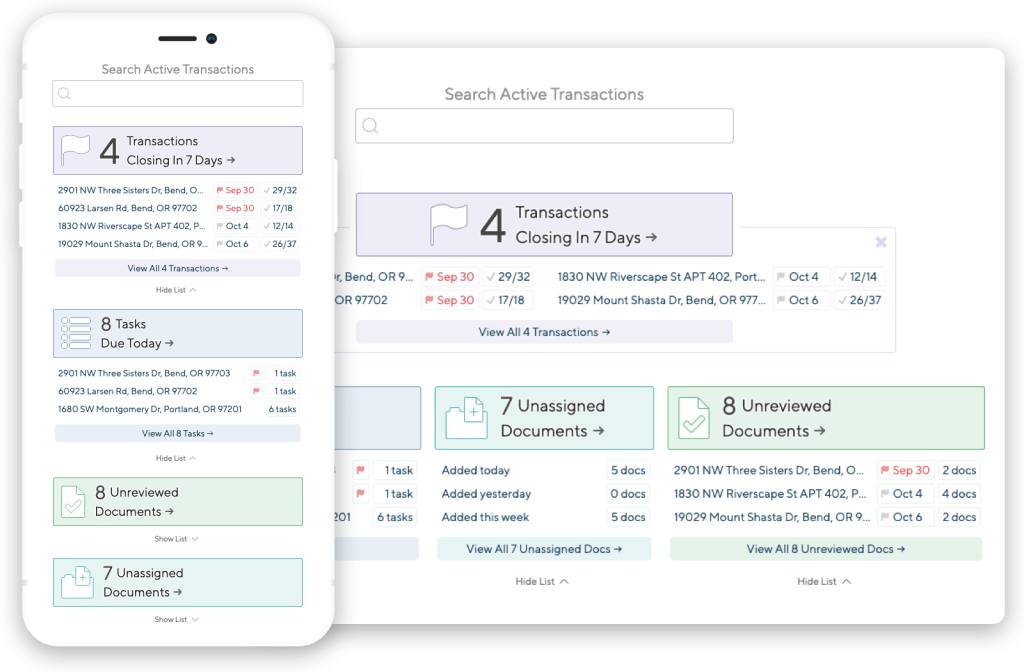This screenshot has height=672, width=1024.
Task: Open 2901 NW Three Sisters transaction on mobile
Action: 132,190
